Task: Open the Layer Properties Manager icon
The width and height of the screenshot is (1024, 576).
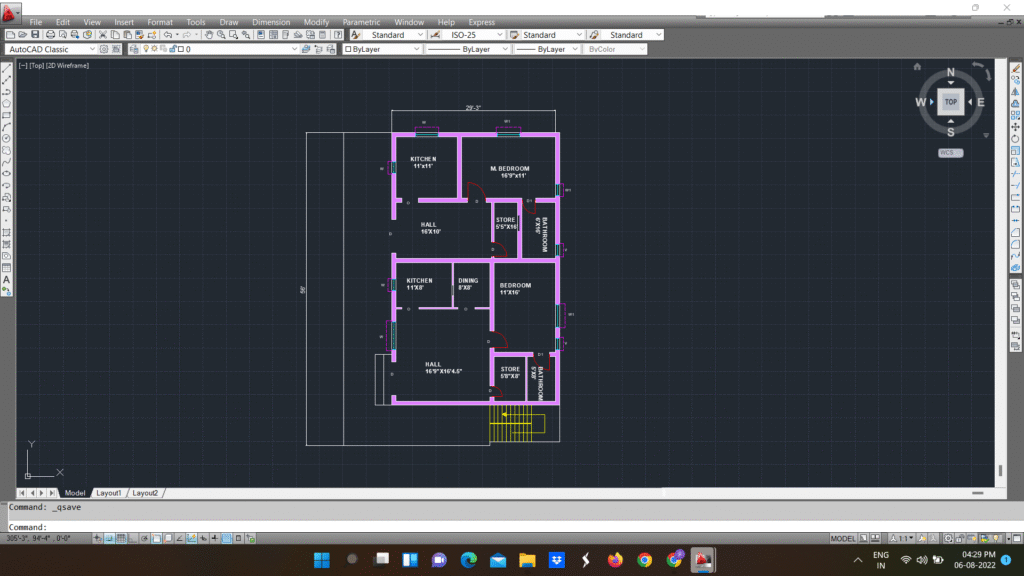Action: [x=134, y=49]
